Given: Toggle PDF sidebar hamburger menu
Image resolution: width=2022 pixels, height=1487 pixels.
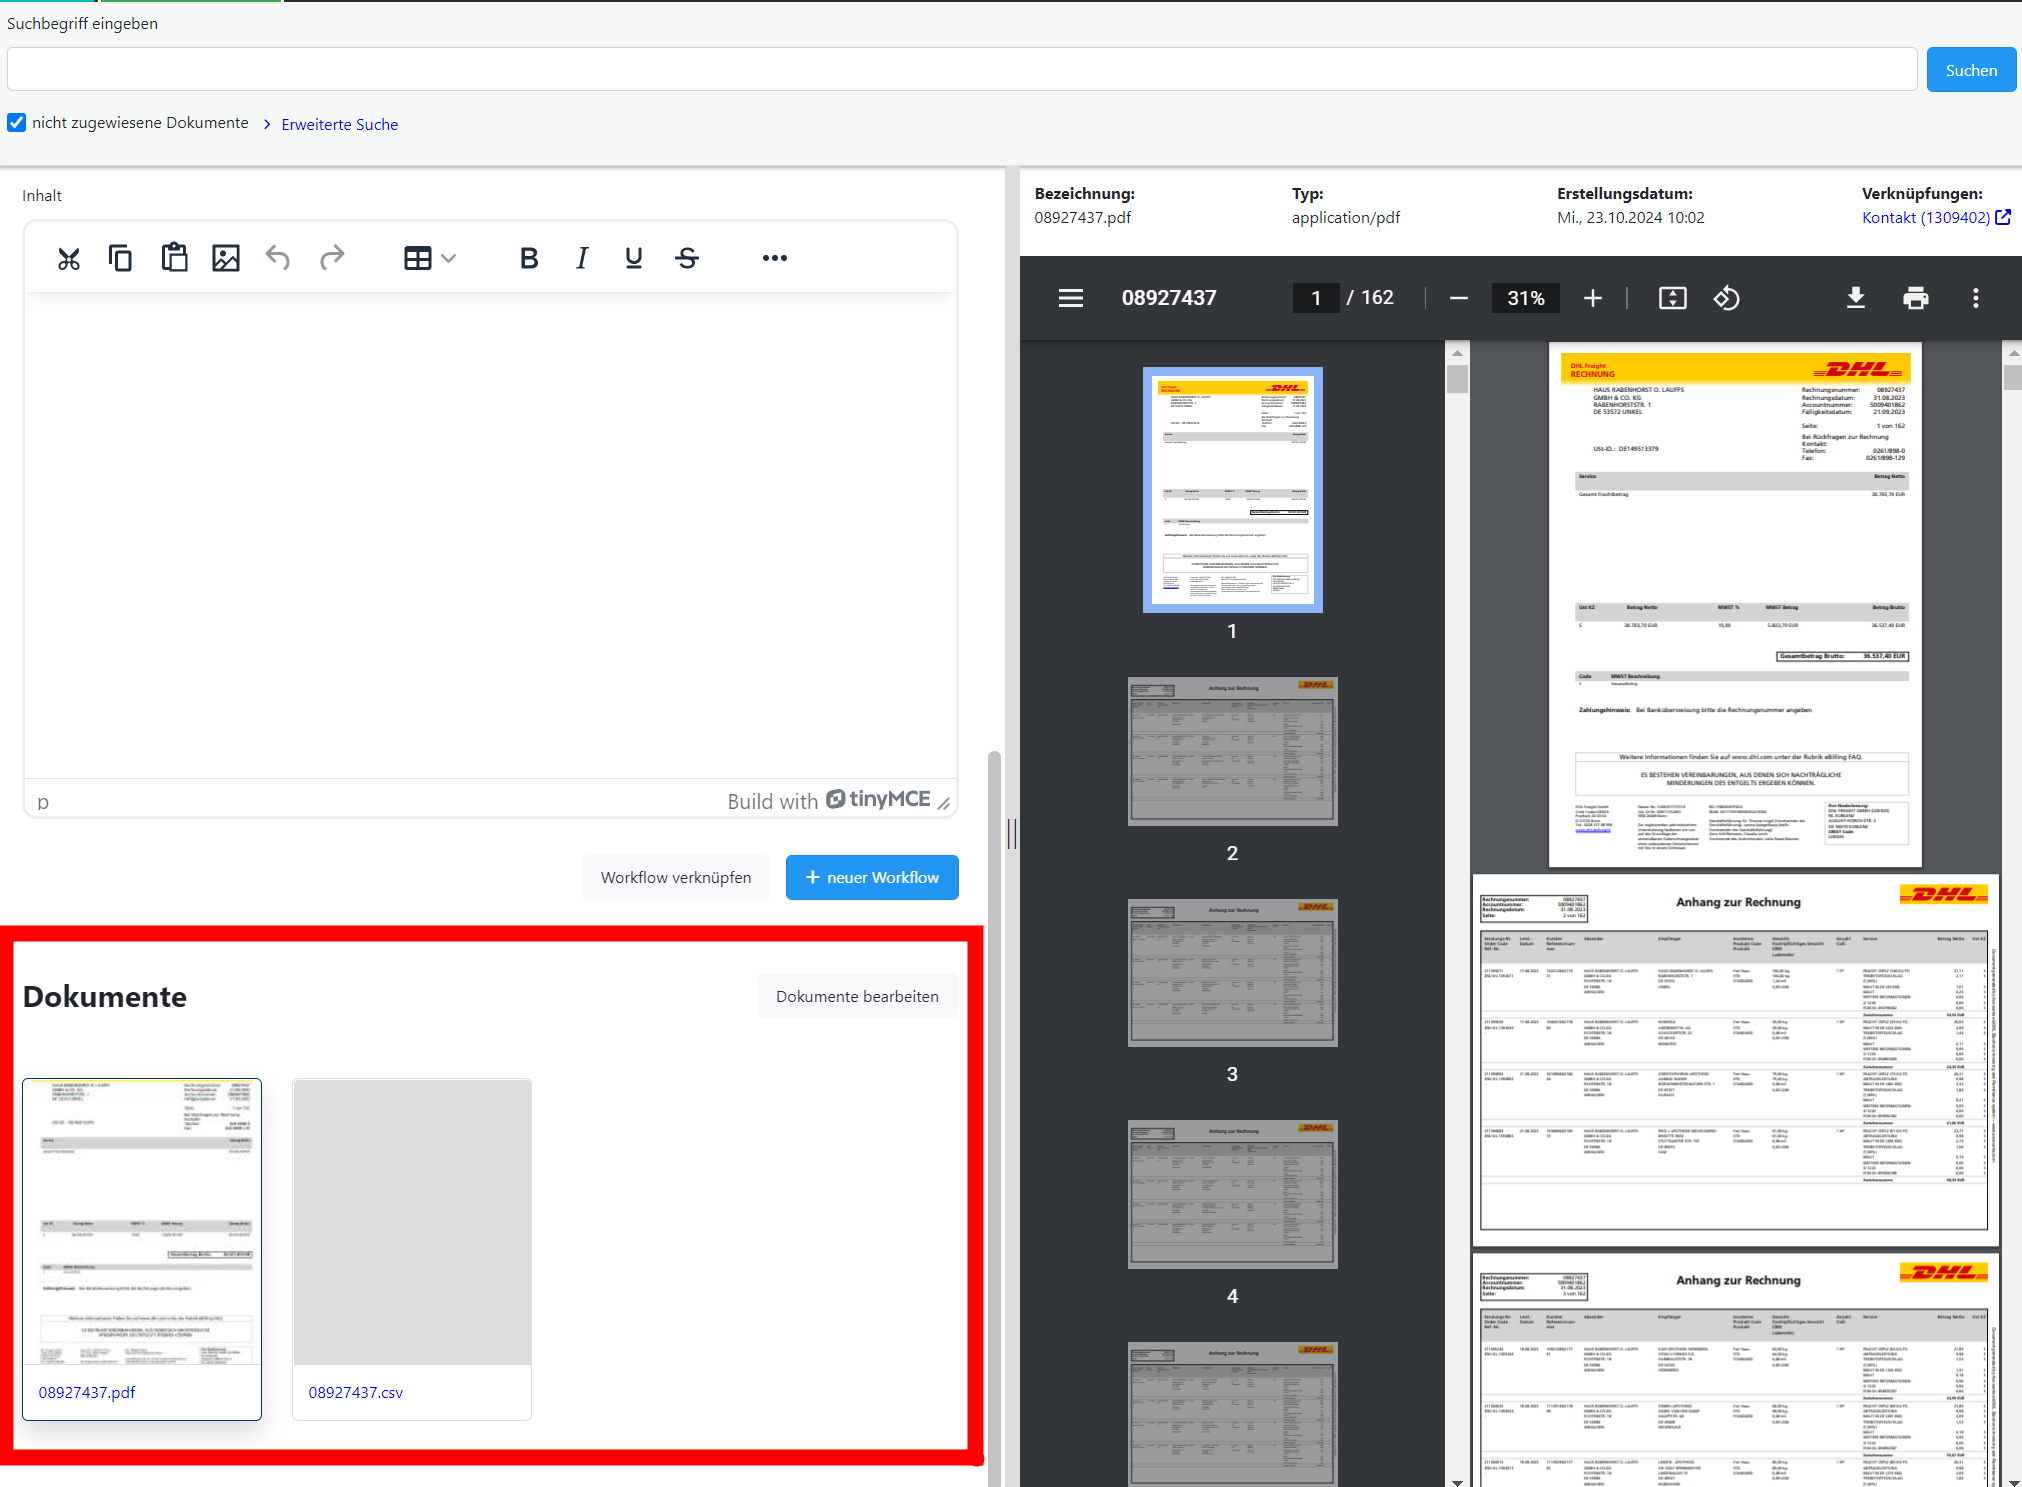Looking at the screenshot, I should click(1071, 298).
